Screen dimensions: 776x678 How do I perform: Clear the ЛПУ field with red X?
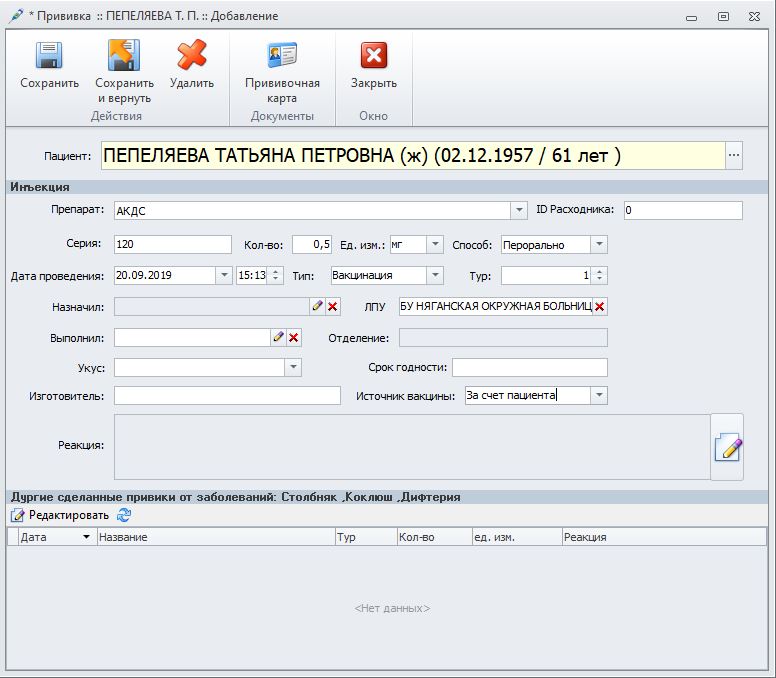(599, 306)
